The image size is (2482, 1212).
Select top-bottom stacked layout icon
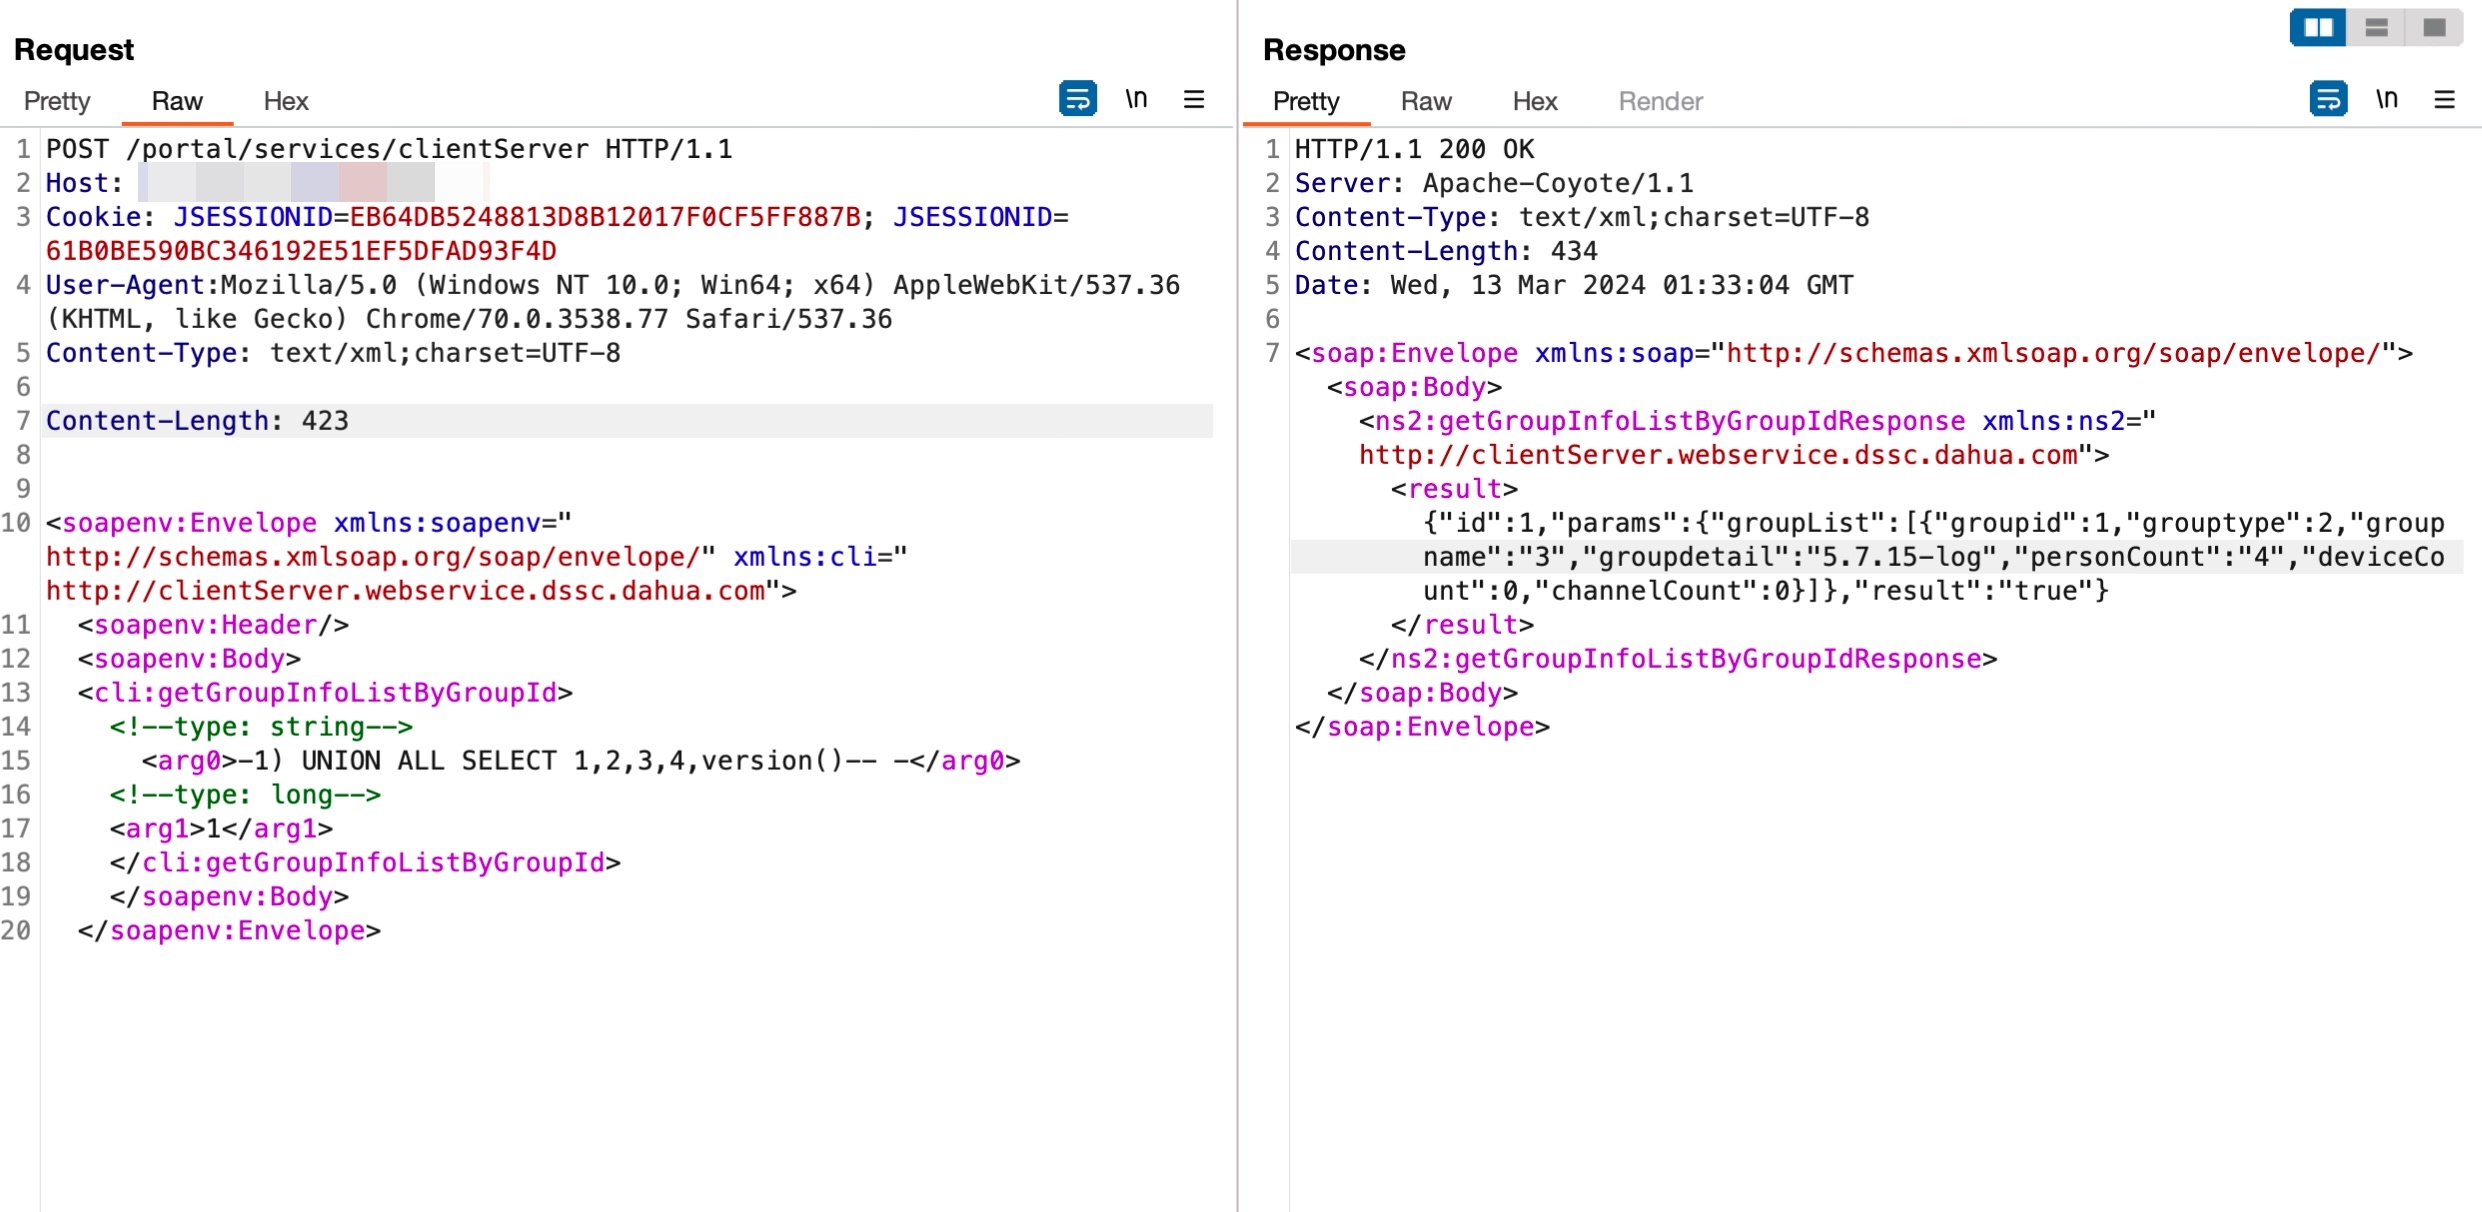[2376, 28]
